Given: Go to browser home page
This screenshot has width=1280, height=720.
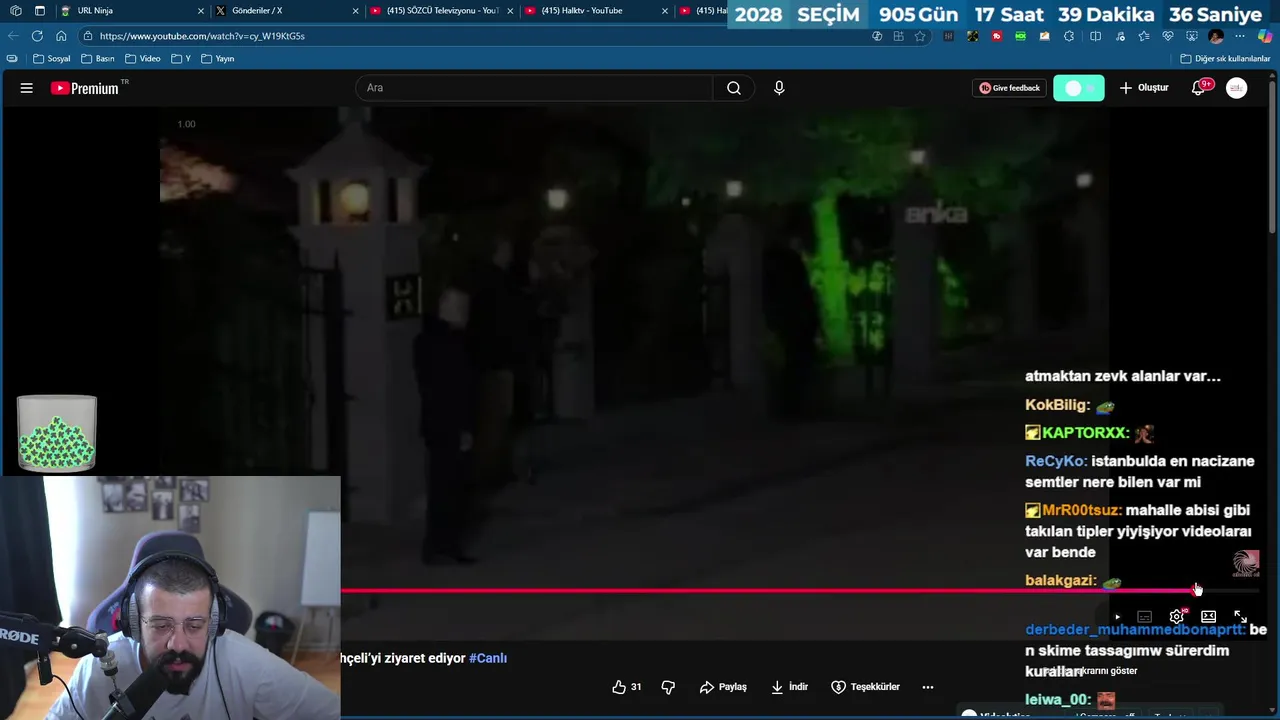Looking at the screenshot, I should [61, 36].
